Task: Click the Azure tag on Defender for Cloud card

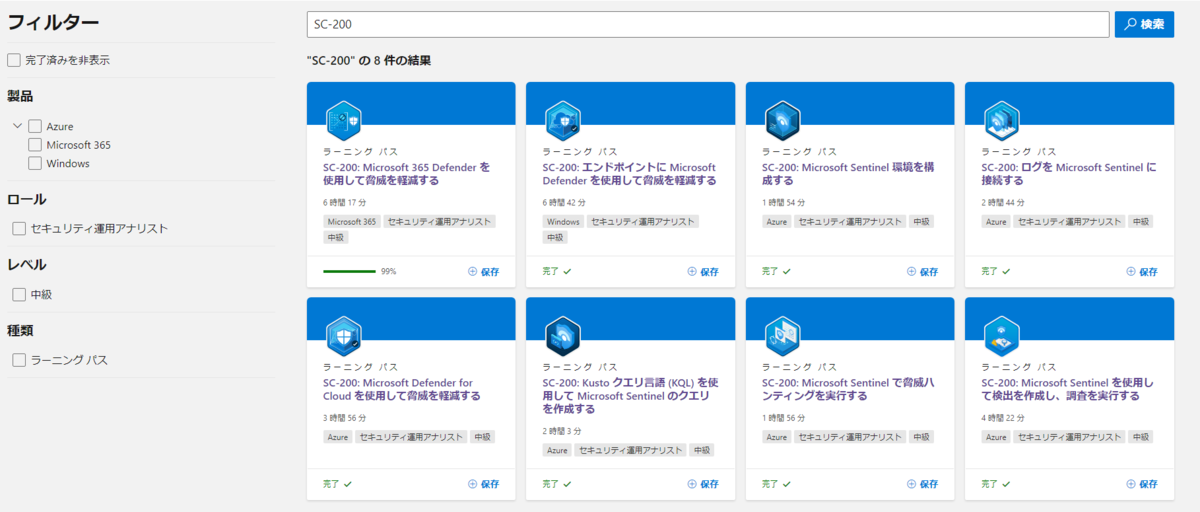Action: (338, 437)
